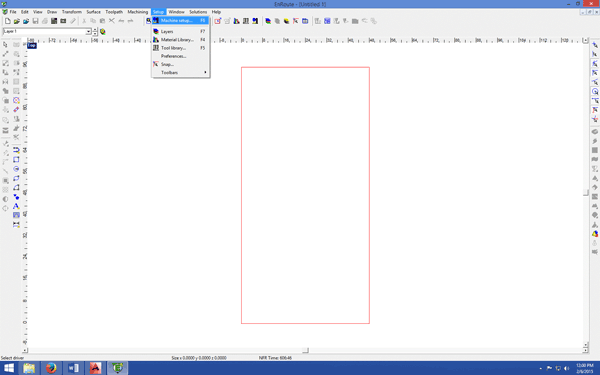Open the Window menu
This screenshot has height=375, width=600.
pyautogui.click(x=176, y=12)
